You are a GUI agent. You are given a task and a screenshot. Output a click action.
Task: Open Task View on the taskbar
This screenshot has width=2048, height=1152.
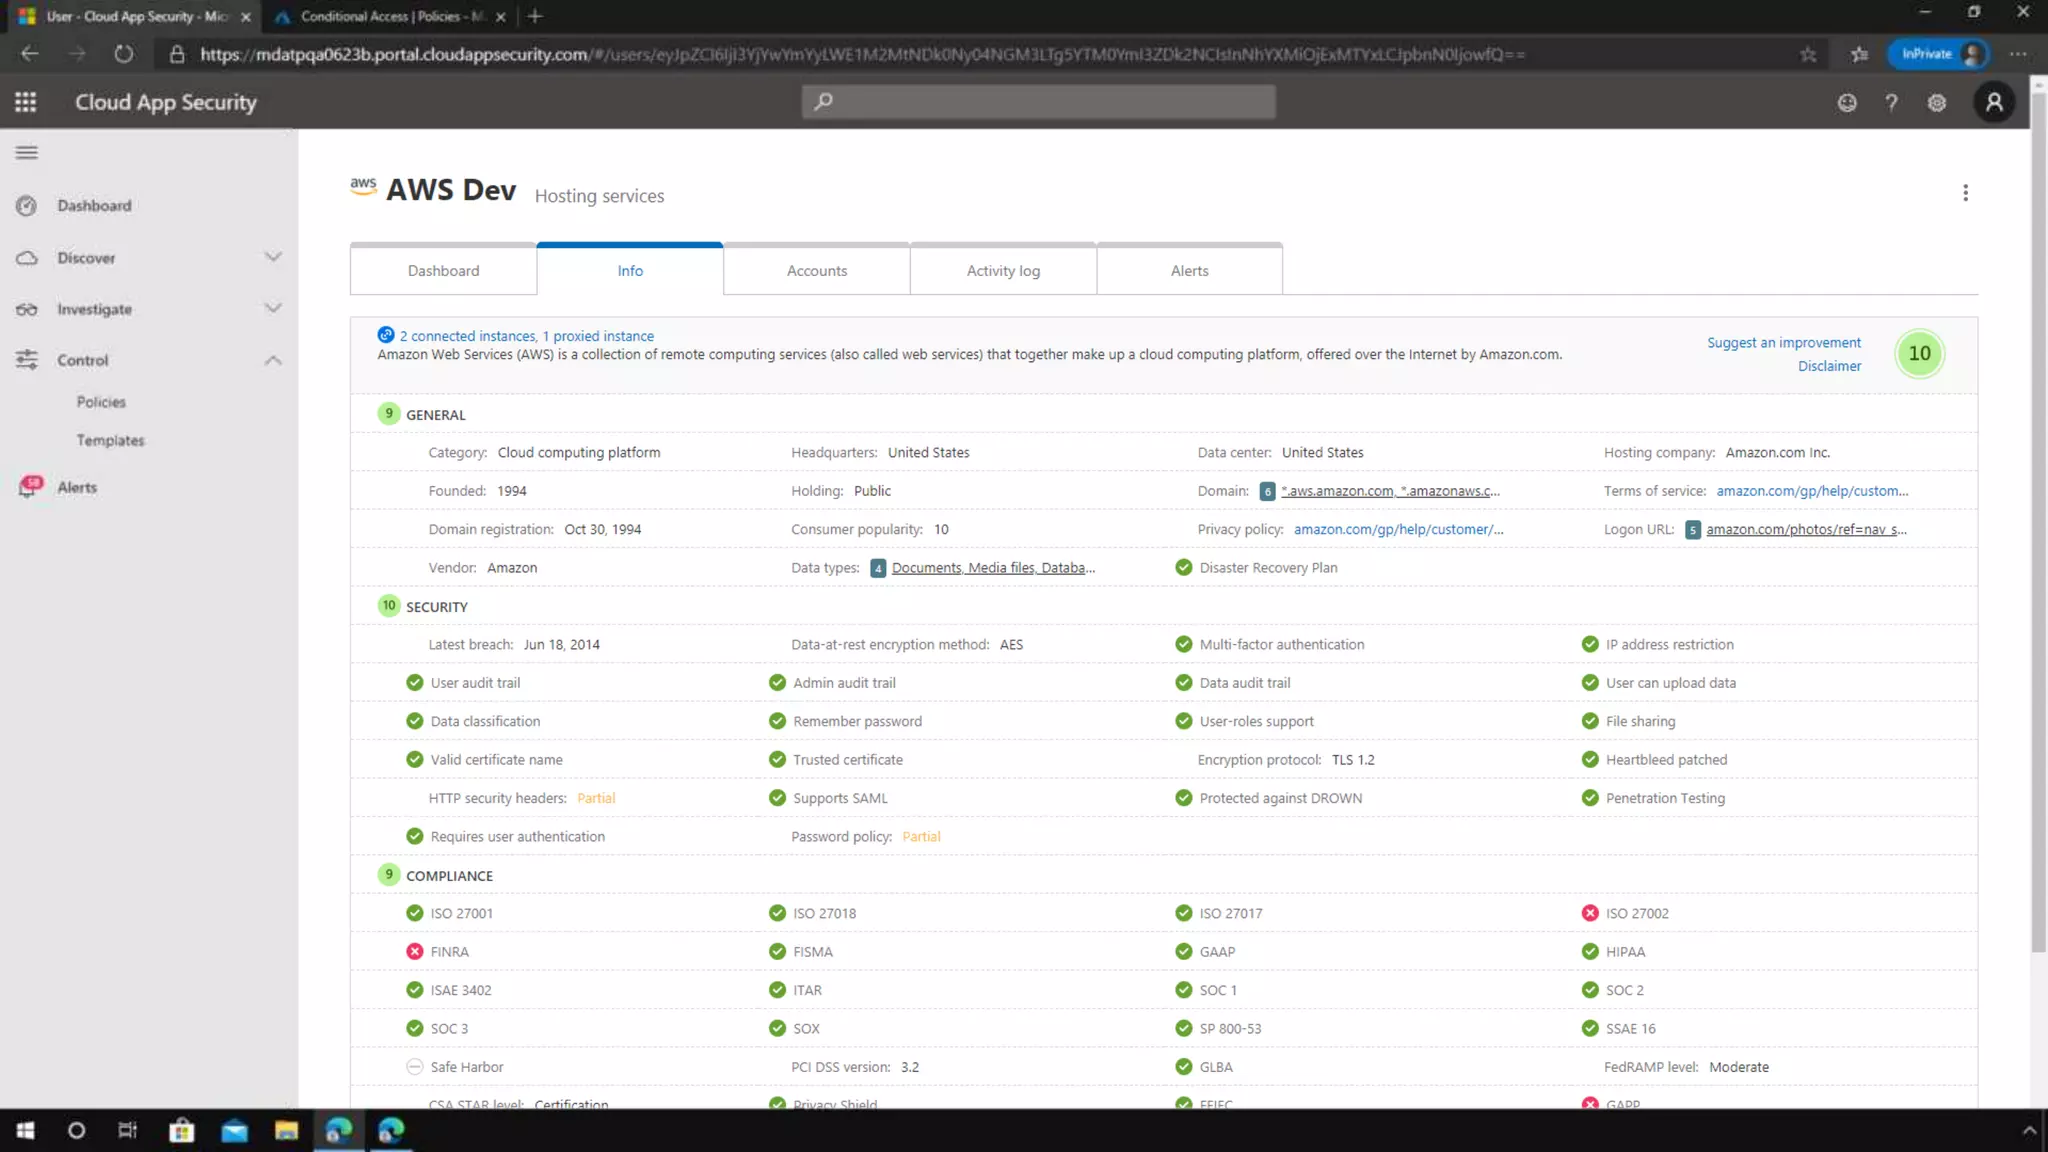click(x=127, y=1130)
